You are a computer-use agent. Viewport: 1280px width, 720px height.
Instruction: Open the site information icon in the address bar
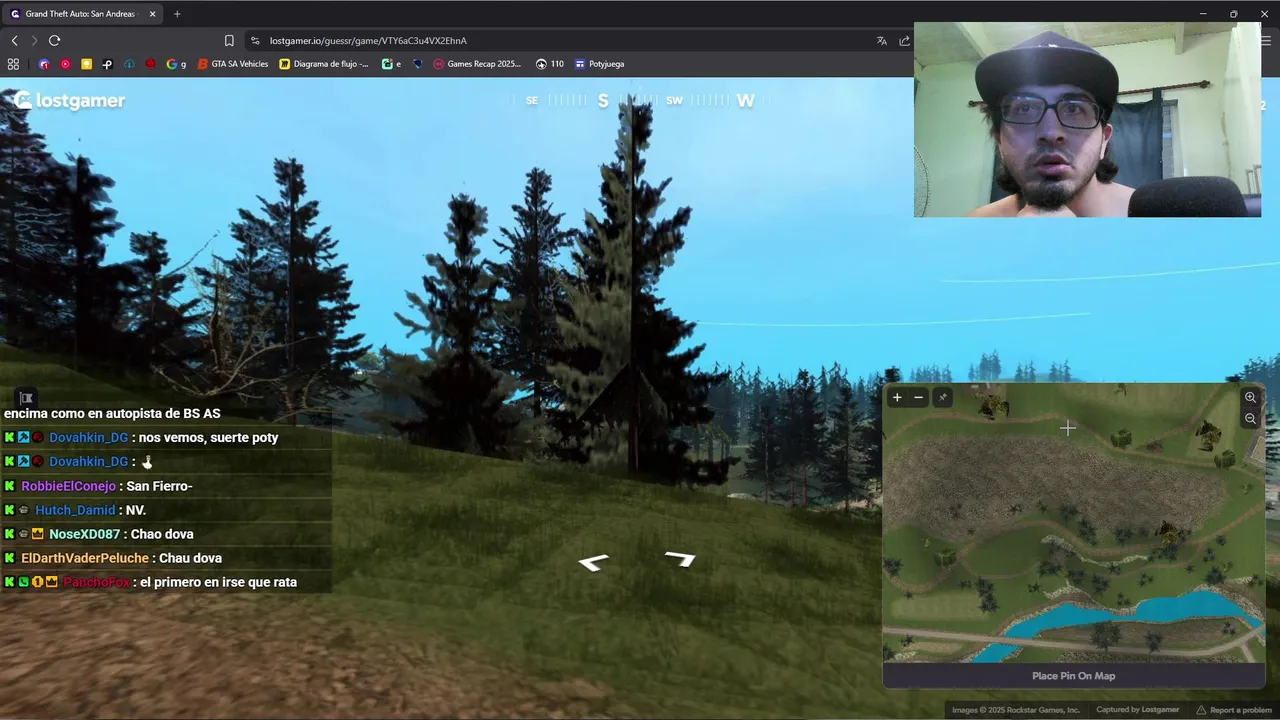[255, 41]
